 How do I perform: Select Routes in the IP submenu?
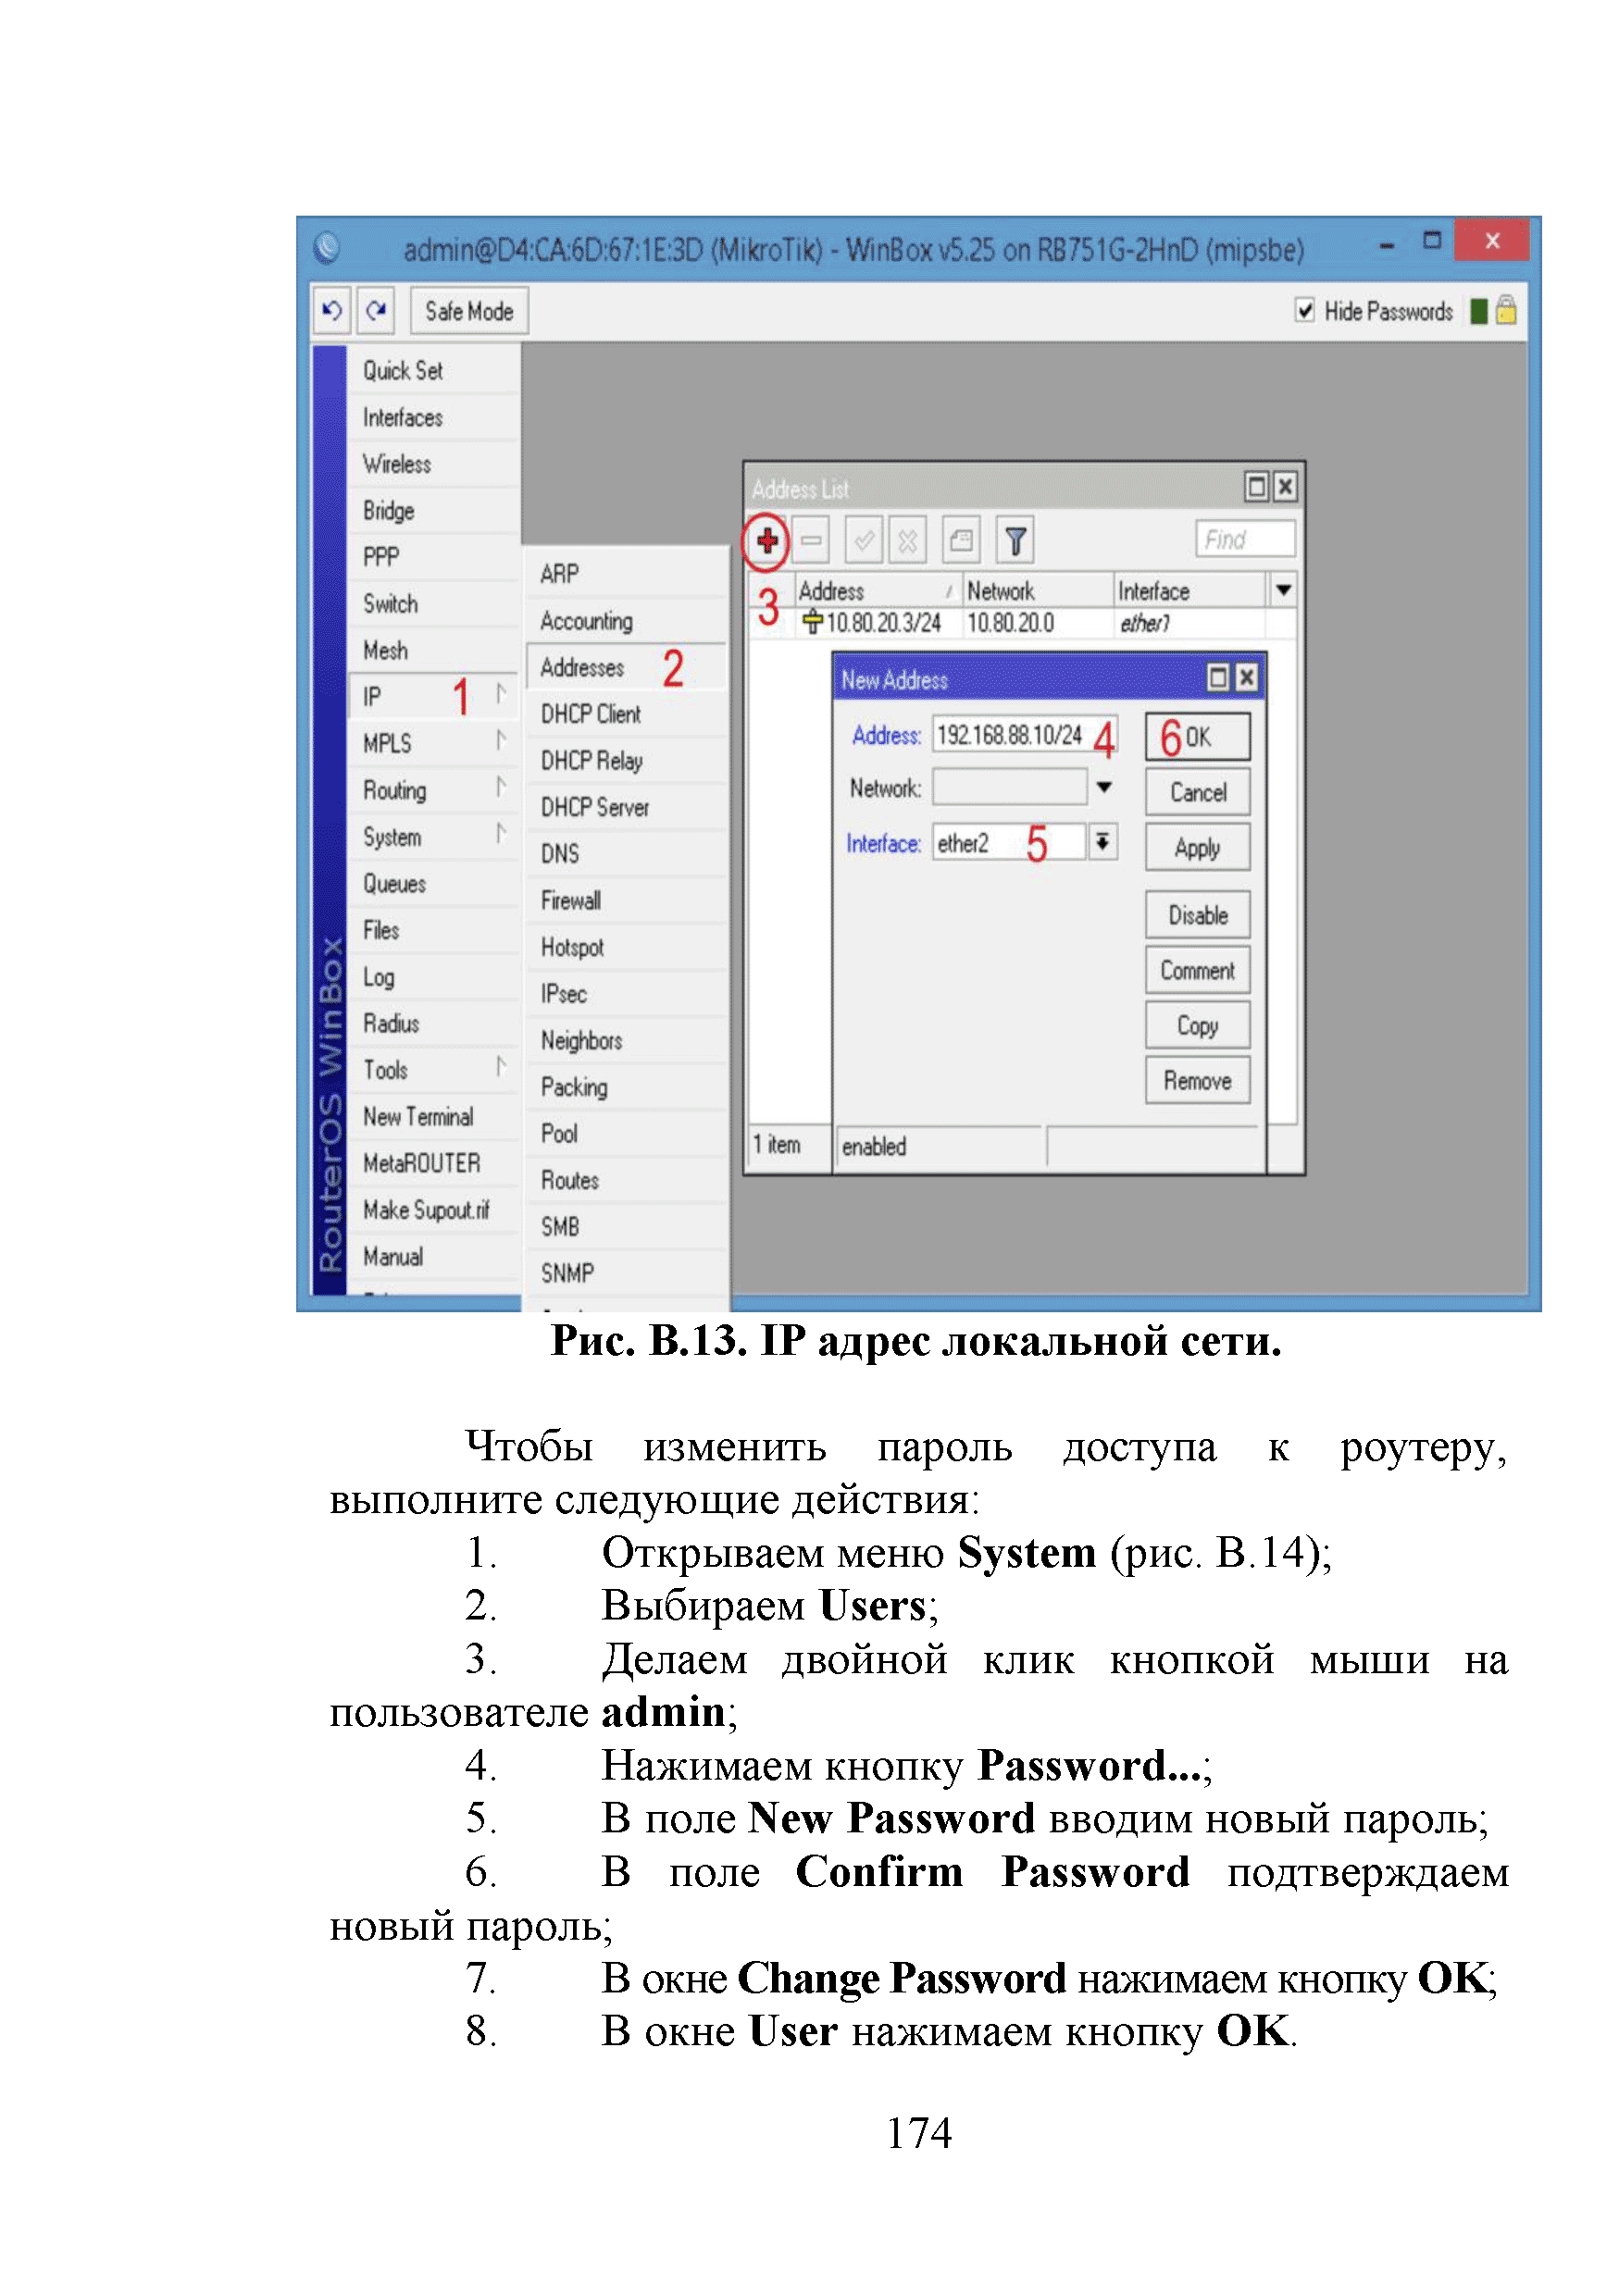626,1180
